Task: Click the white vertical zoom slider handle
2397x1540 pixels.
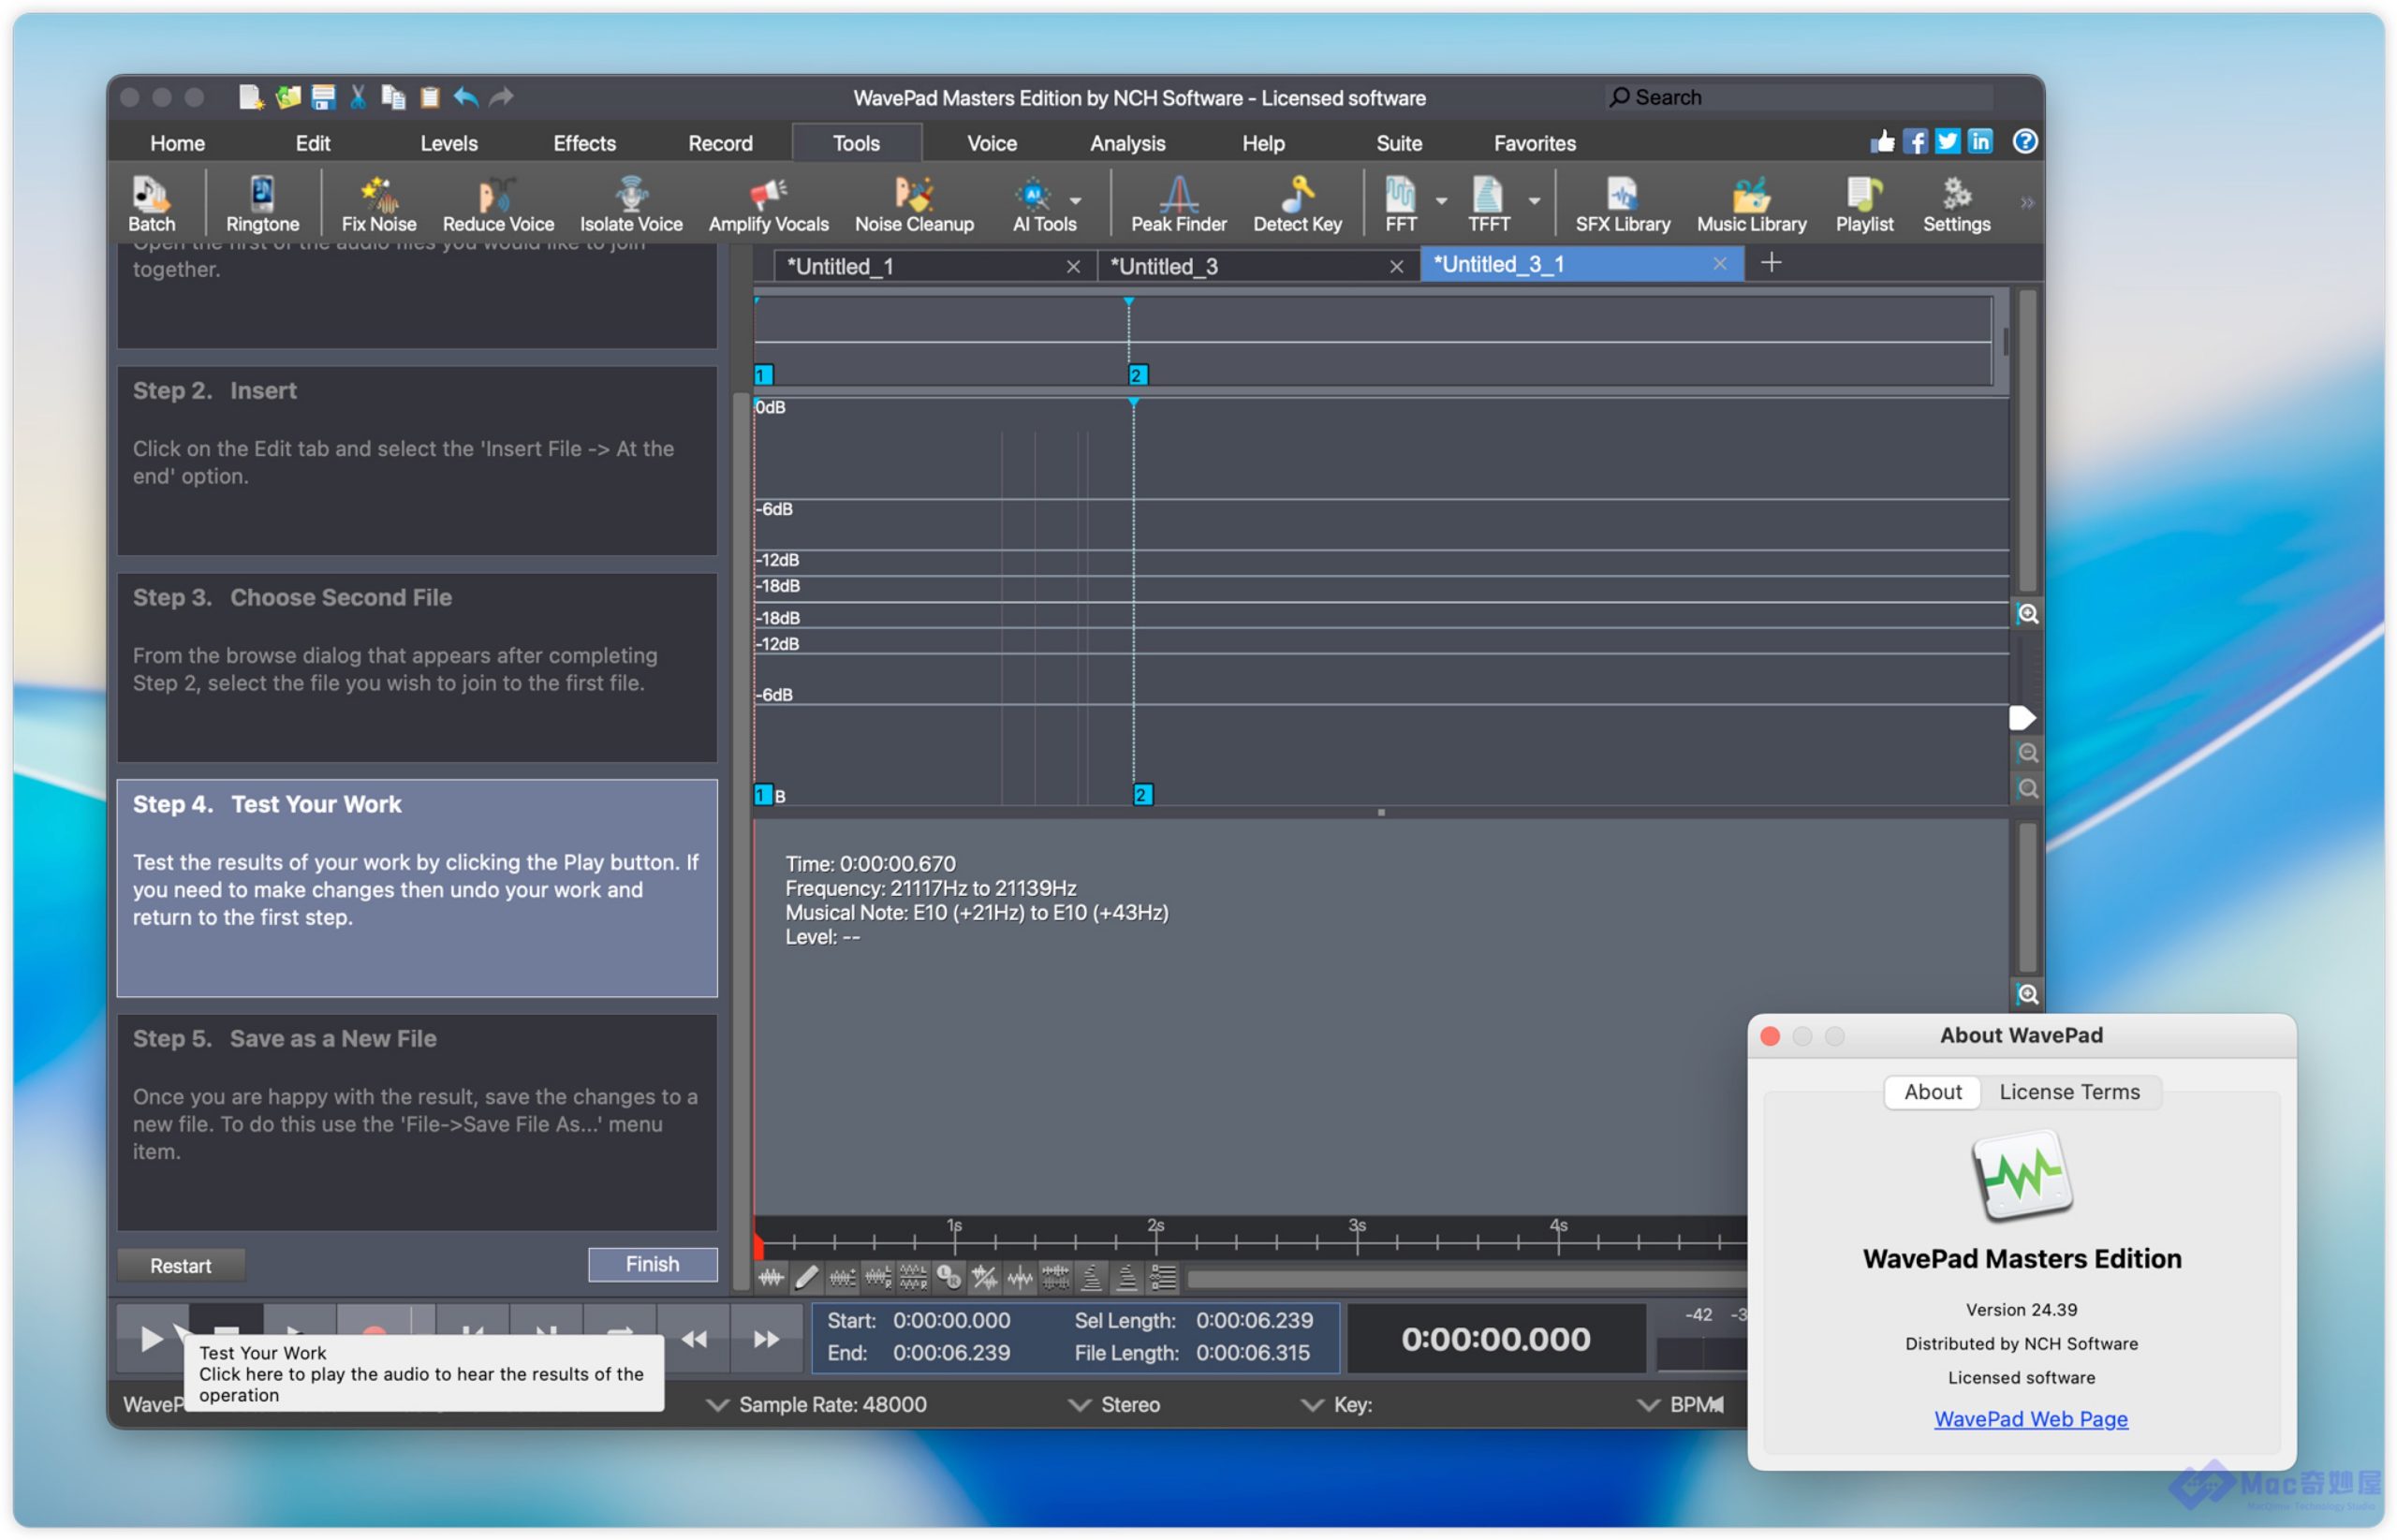Action: 2021,718
